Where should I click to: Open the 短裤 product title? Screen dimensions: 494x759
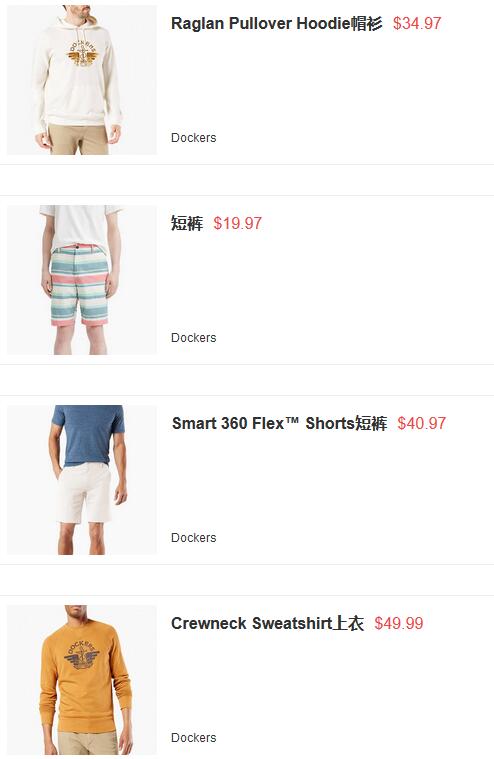(187, 223)
